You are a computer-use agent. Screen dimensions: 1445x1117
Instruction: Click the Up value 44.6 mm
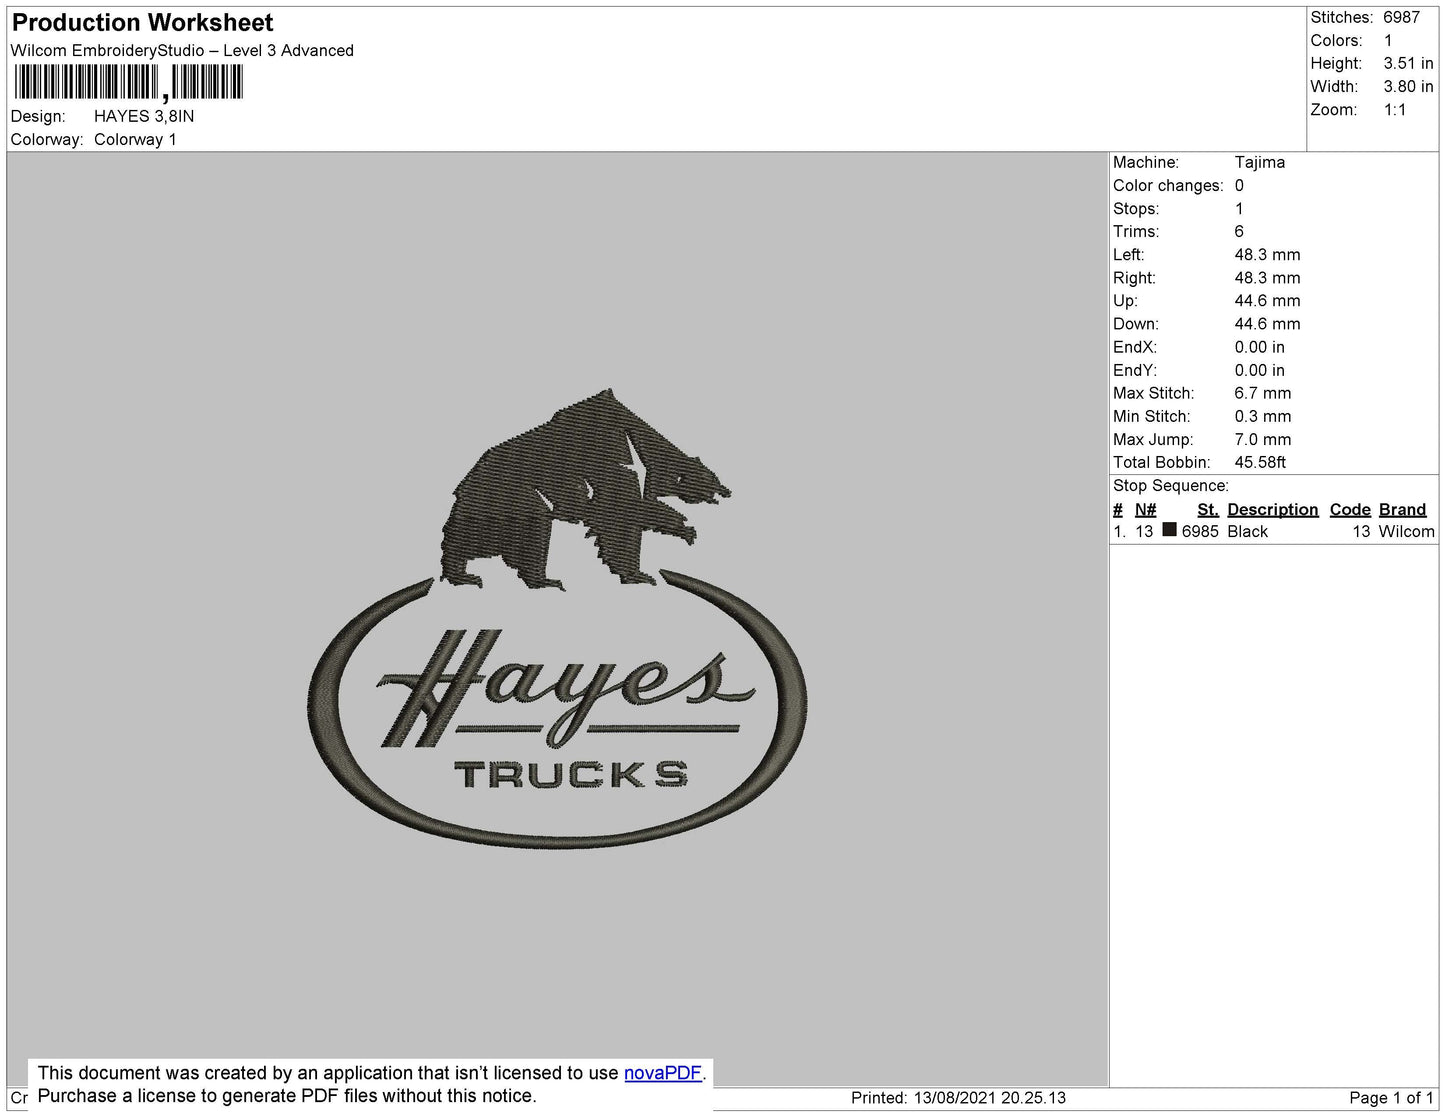(x=1267, y=300)
